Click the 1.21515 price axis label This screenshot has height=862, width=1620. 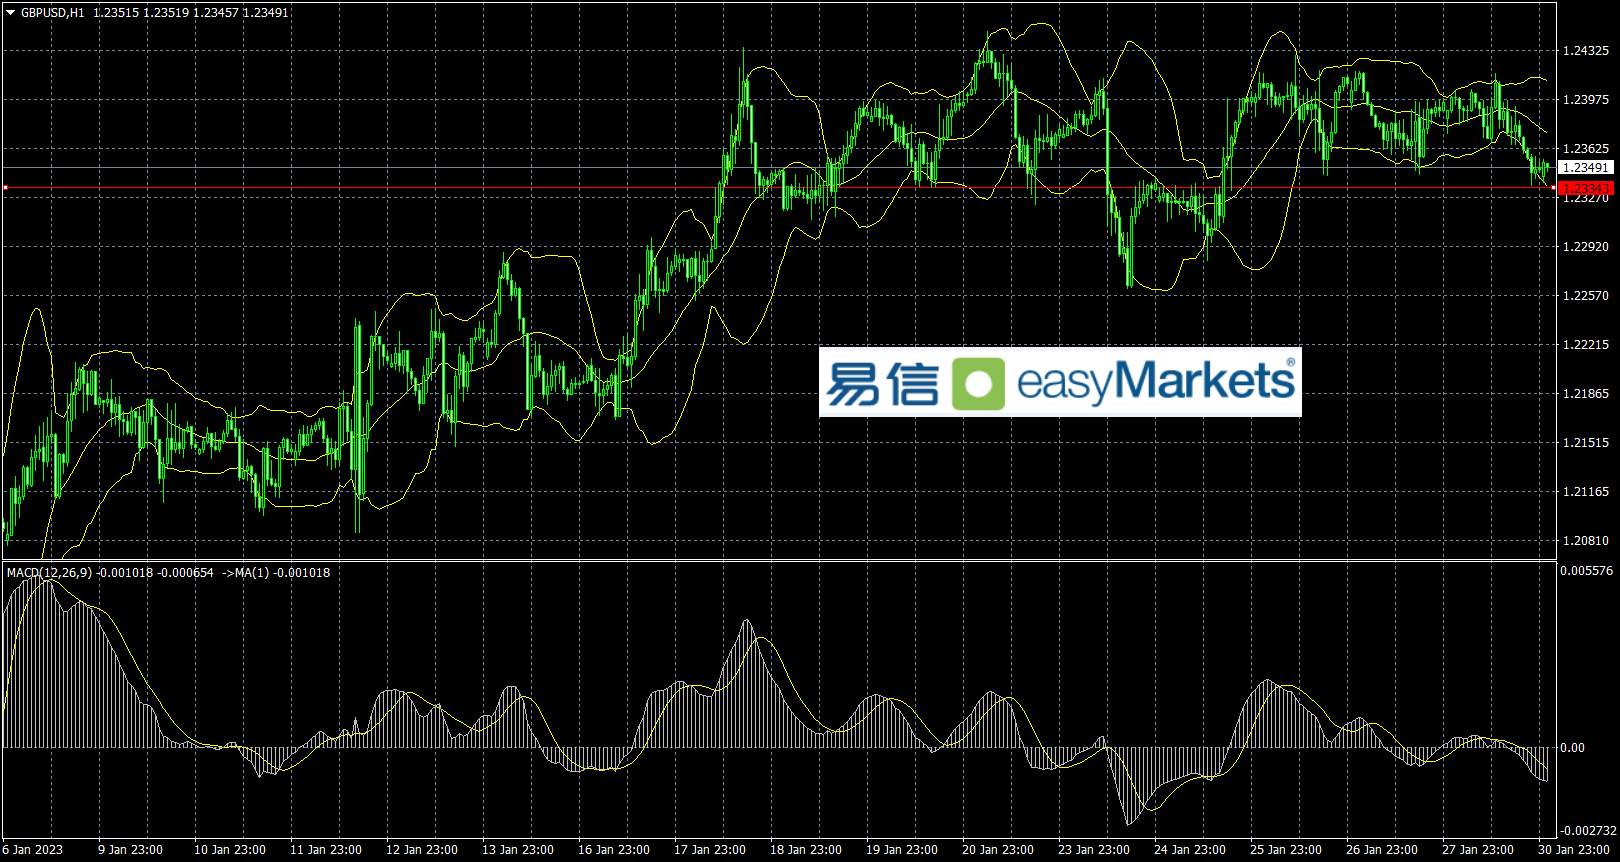pos(1586,443)
